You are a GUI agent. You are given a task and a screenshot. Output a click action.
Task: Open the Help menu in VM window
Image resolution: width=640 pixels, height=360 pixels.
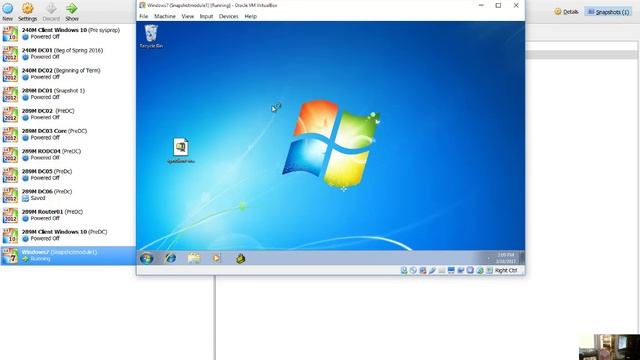(251, 16)
